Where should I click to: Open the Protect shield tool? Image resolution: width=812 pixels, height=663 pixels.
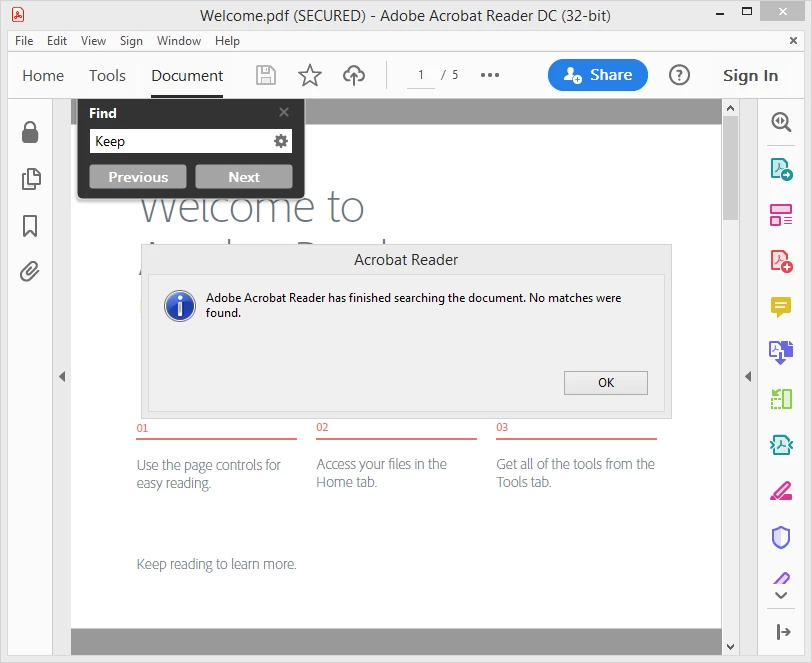point(781,537)
